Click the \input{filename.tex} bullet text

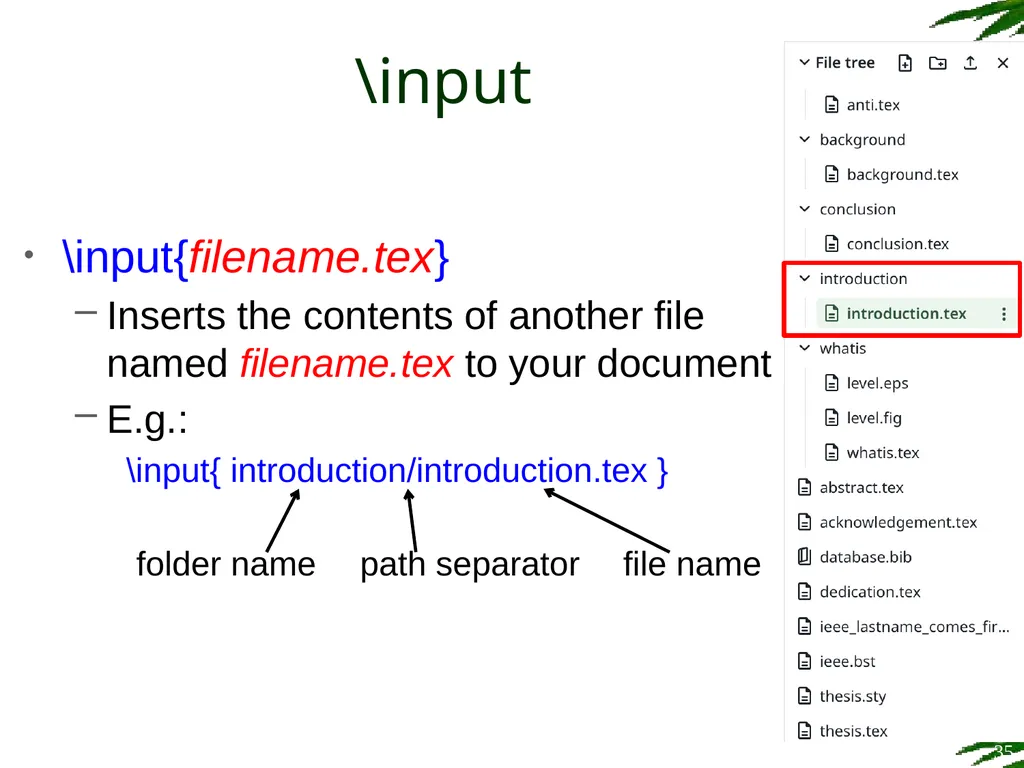tap(255, 257)
